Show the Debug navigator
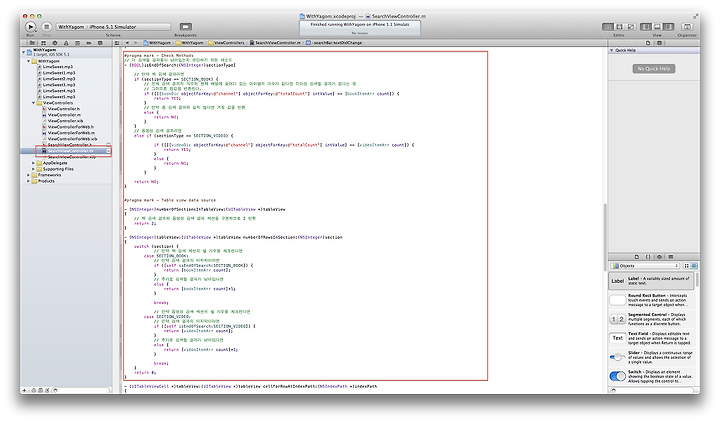Viewport: 720px width, 422px height. click(x=77, y=43)
